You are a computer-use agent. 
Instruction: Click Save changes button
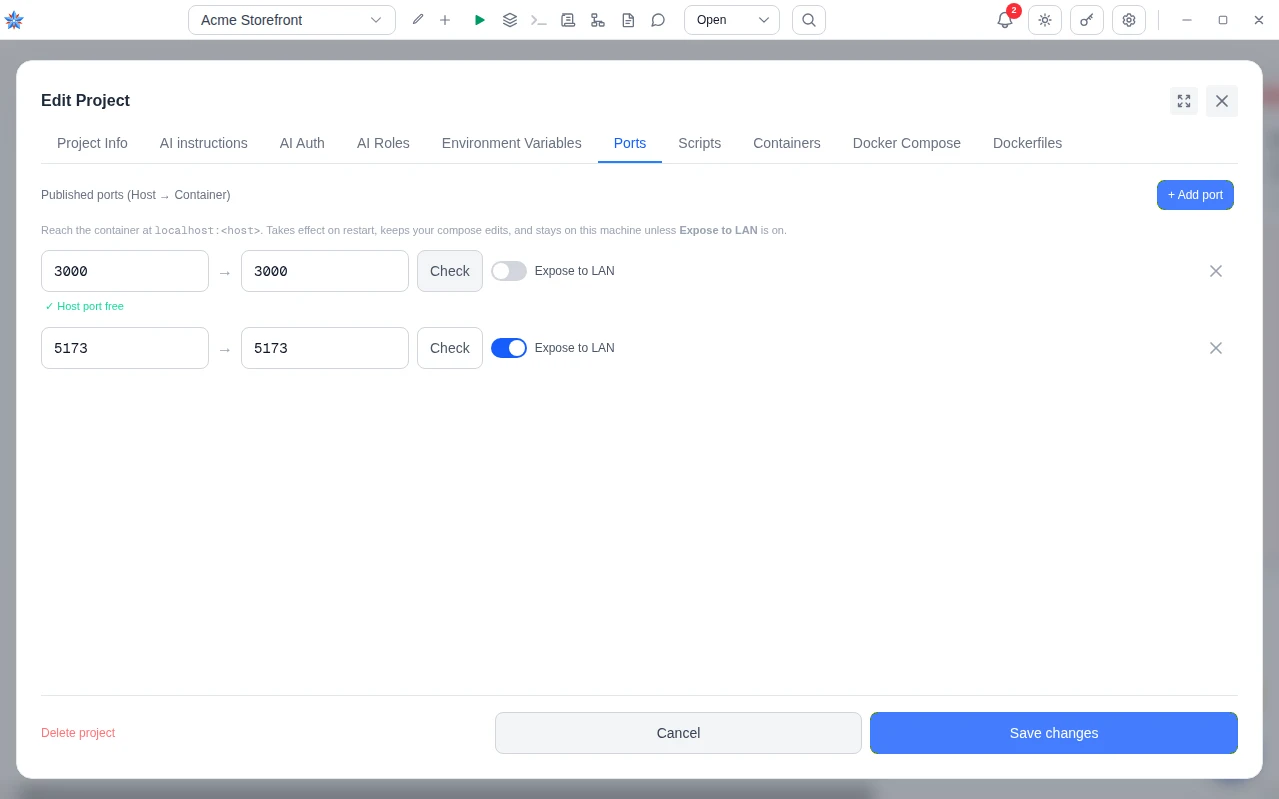(x=1054, y=733)
